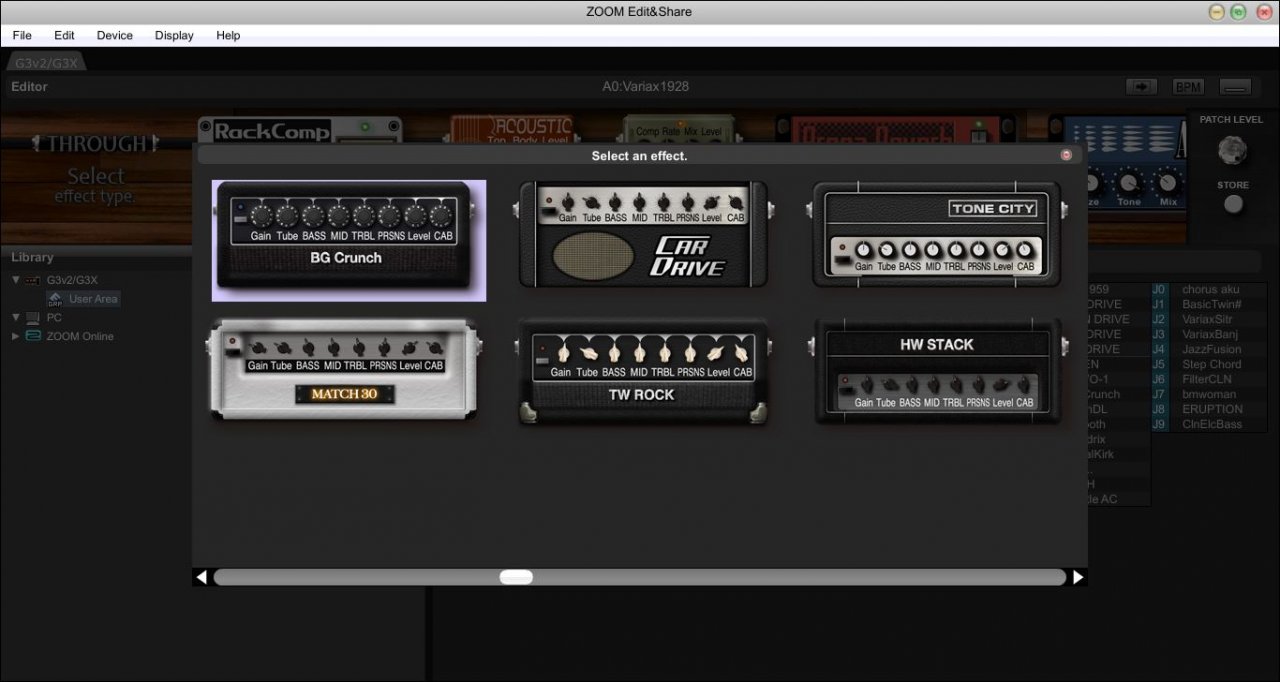This screenshot has width=1280, height=682.
Task: Click the Gain knob on MATCH 30
Action: point(258,346)
